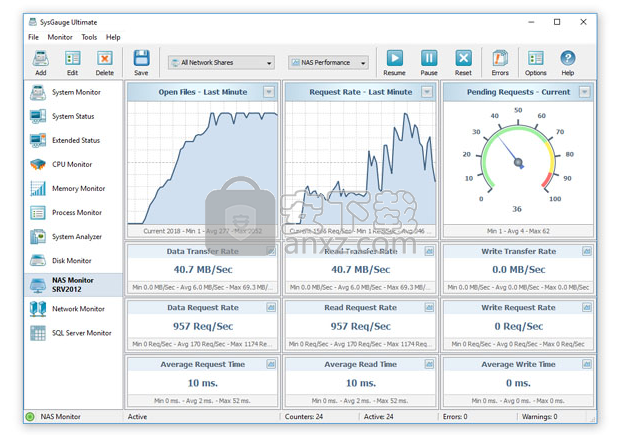Viewport: 626px width, 435px height.
Task: Open the Pending Requests gauge dropdown arrow
Action: point(584,92)
